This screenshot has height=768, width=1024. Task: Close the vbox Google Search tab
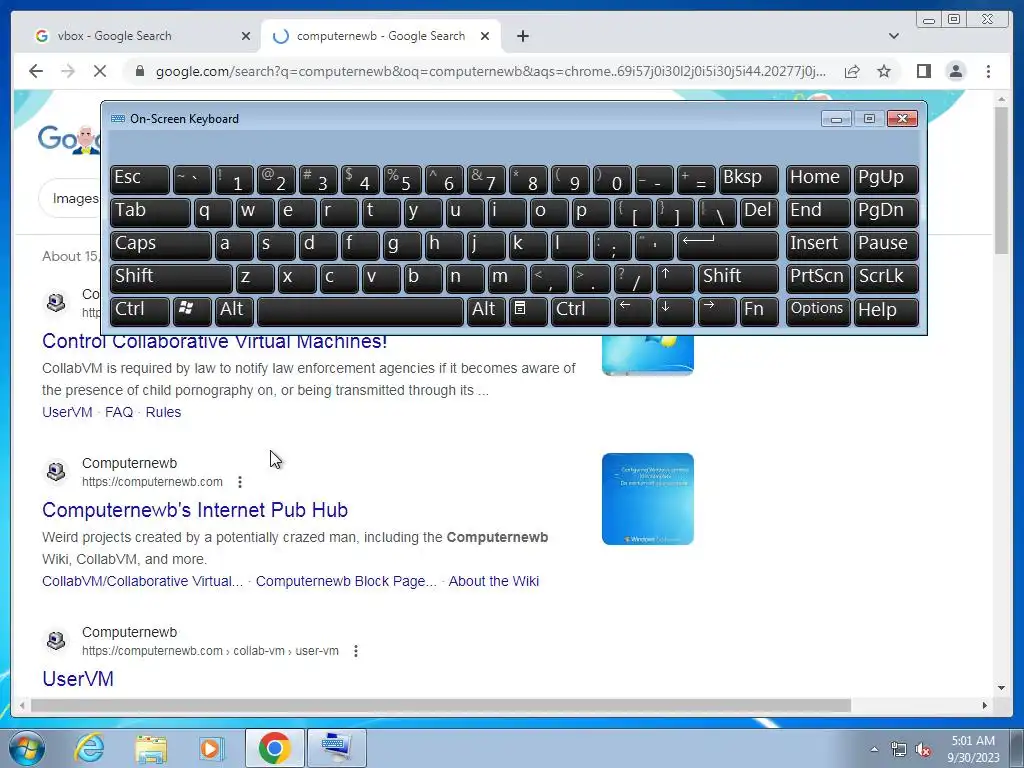(246, 36)
